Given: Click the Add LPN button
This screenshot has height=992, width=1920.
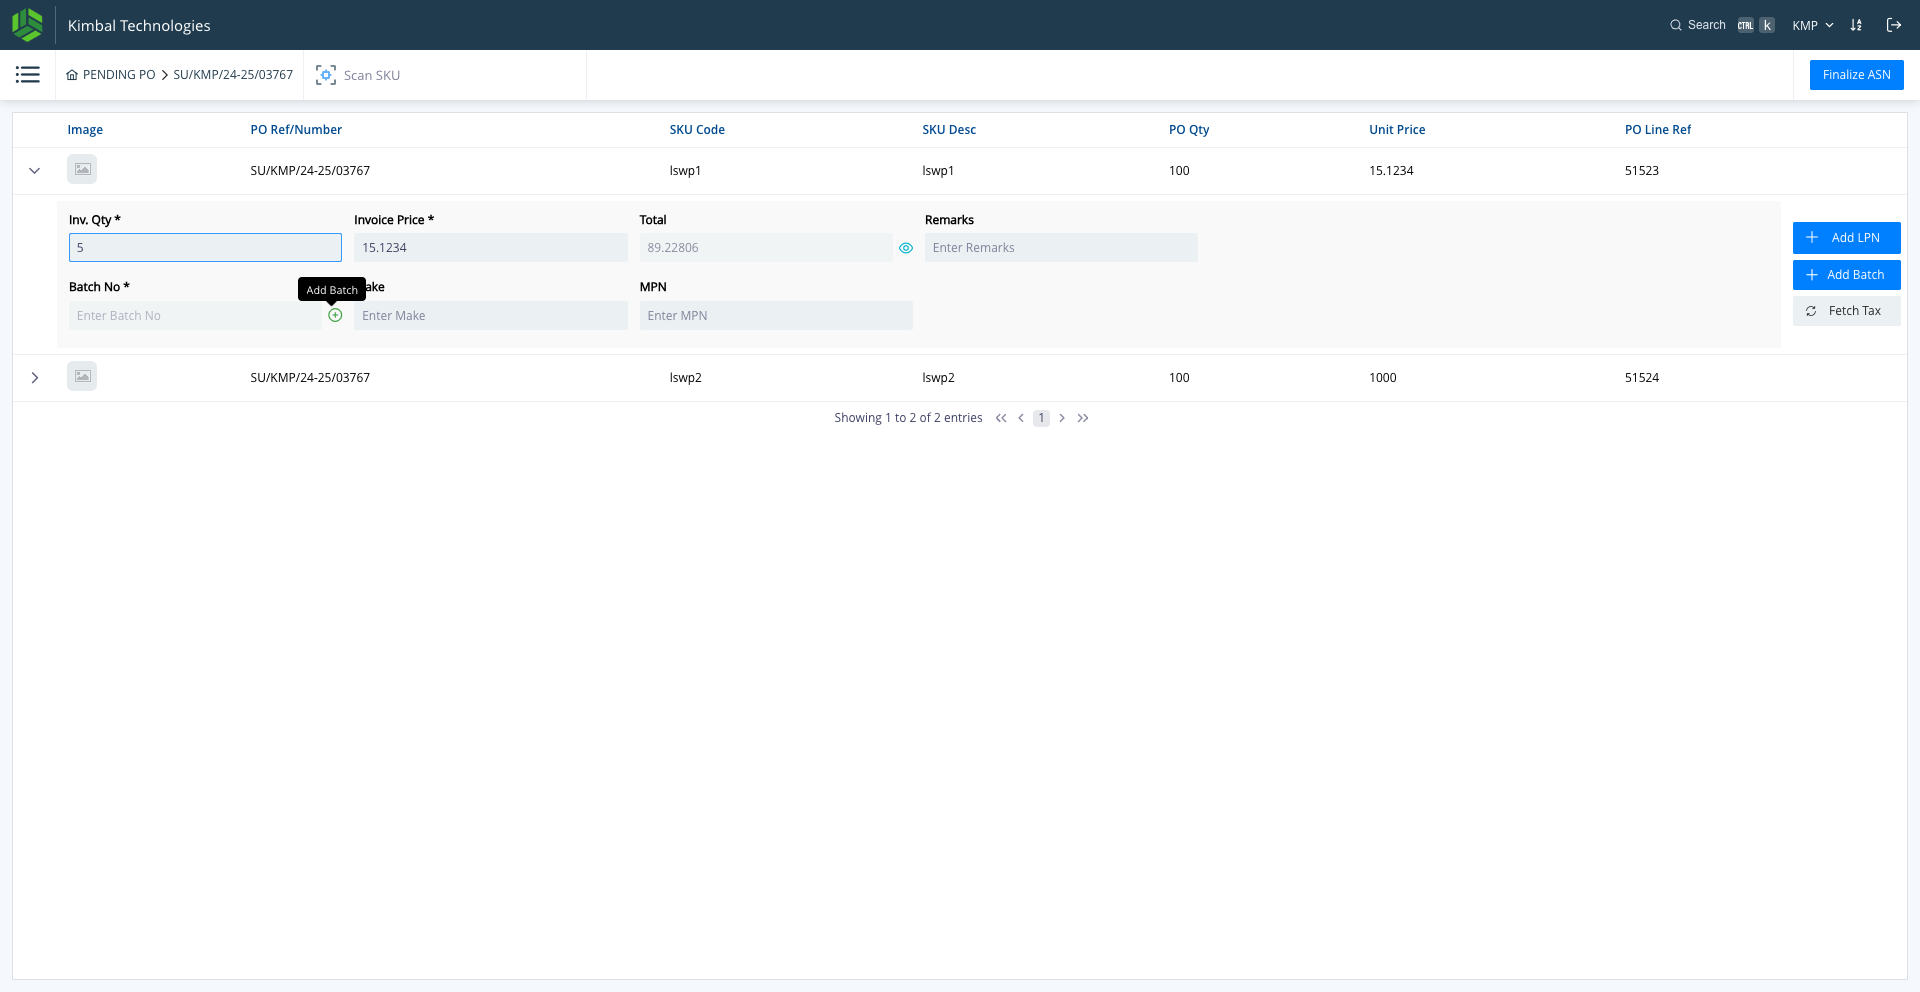Looking at the screenshot, I should pyautogui.click(x=1846, y=238).
